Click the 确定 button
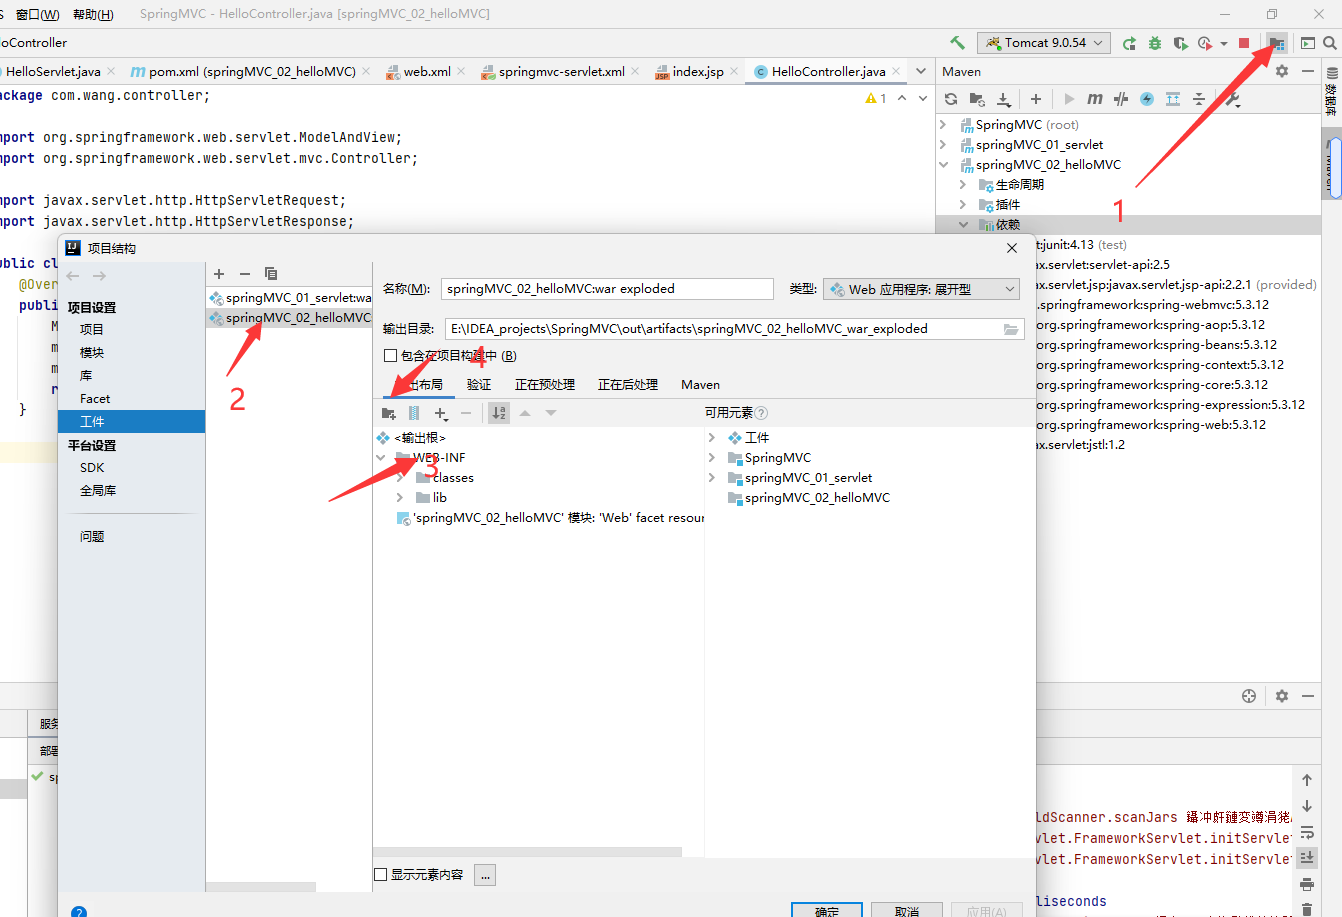 [x=827, y=910]
